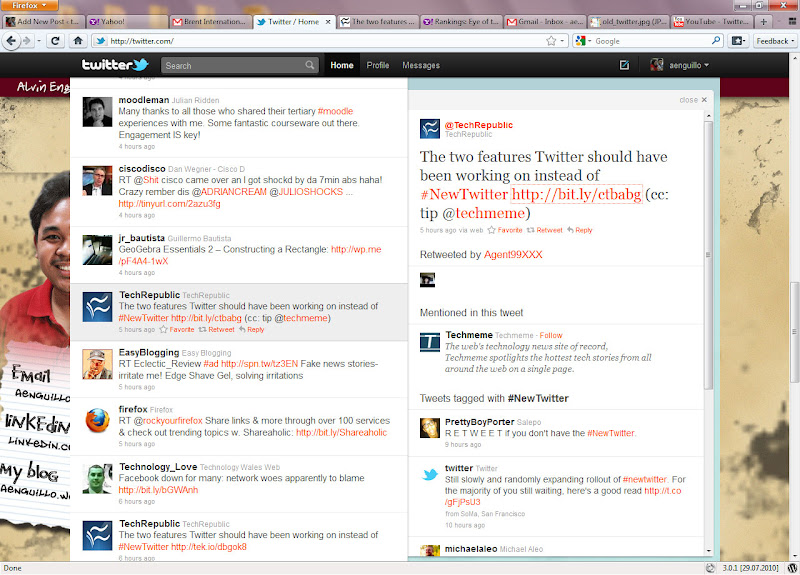Click the firefox avatar in the timeline
The image size is (800, 575).
[97, 421]
